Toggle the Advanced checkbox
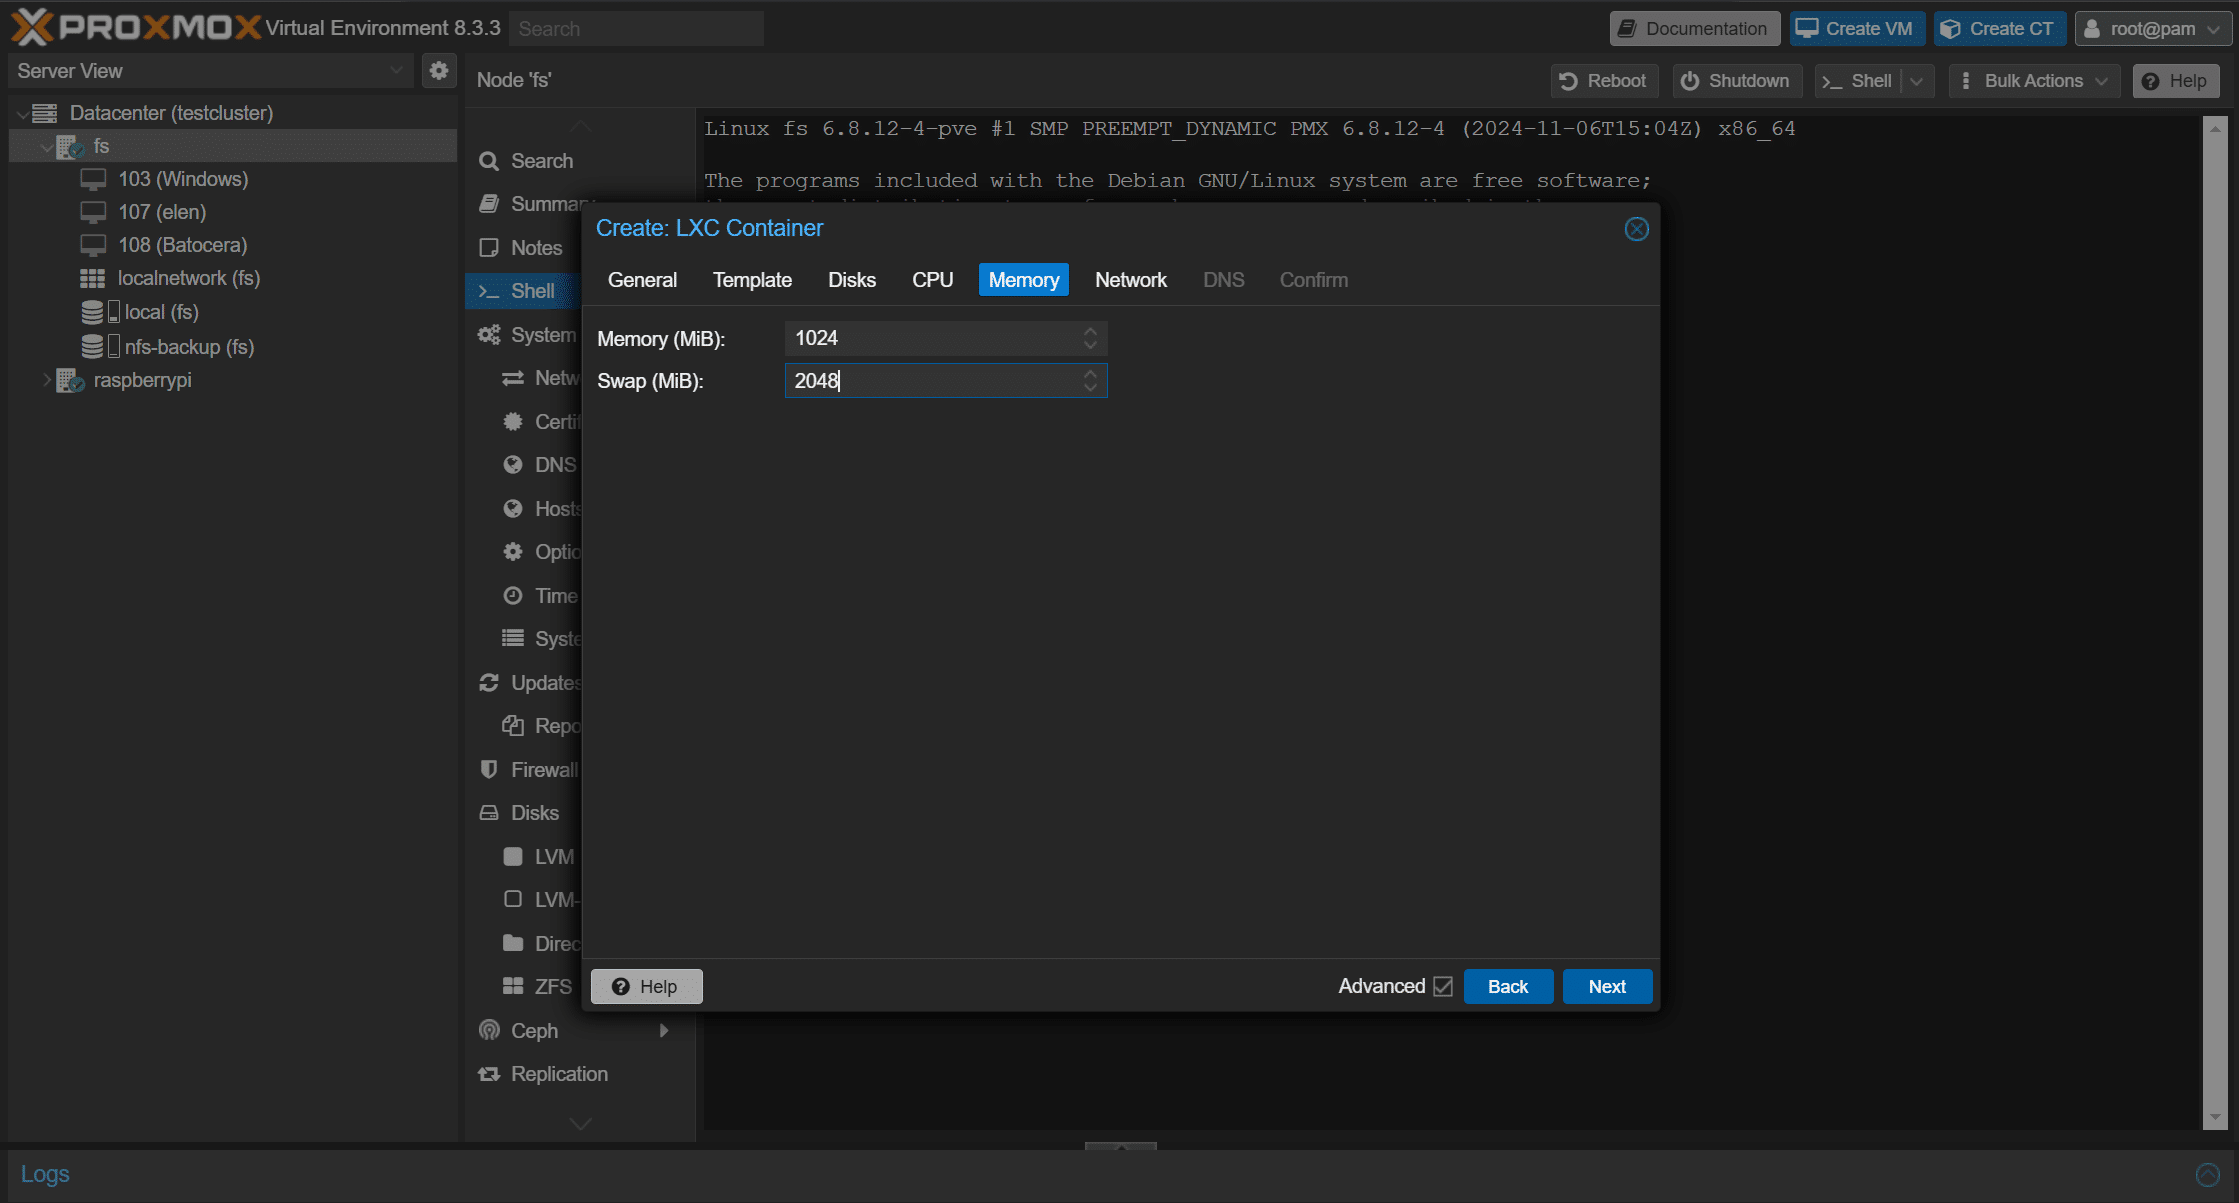This screenshot has width=2239, height=1203. pos(1442,987)
